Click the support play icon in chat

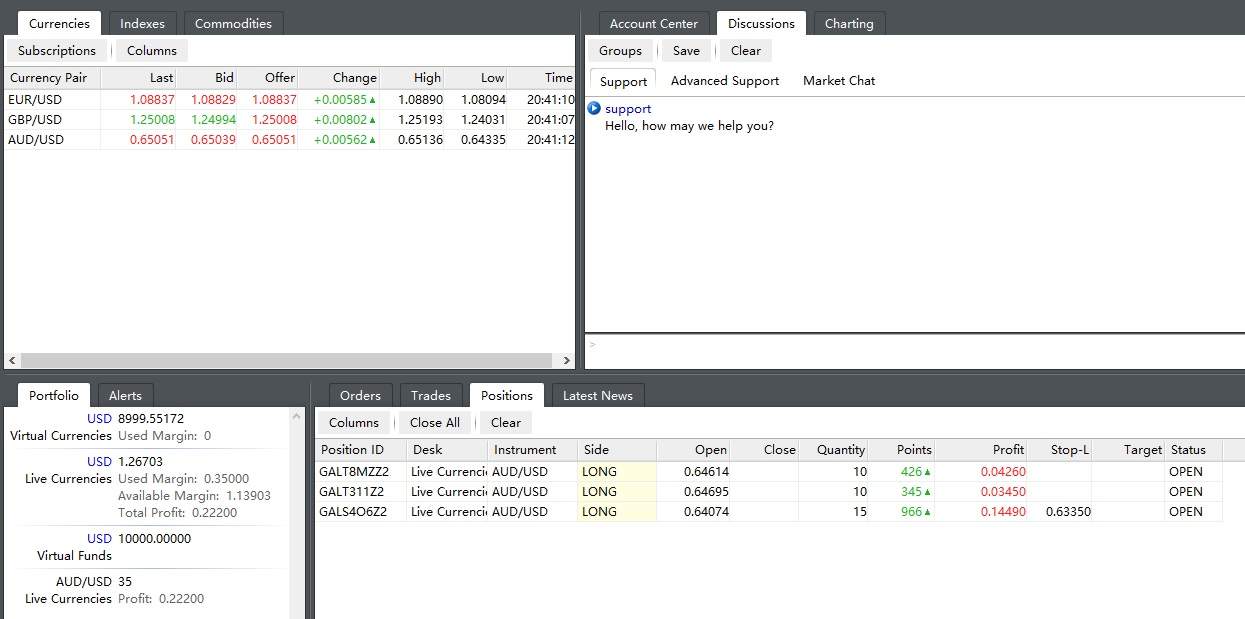[594, 108]
